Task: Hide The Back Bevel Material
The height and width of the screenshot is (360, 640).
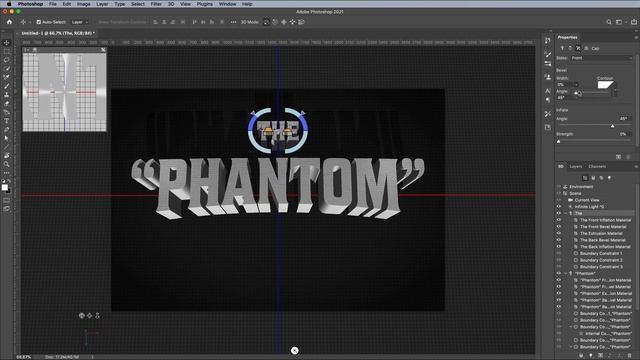Action: (x=559, y=240)
